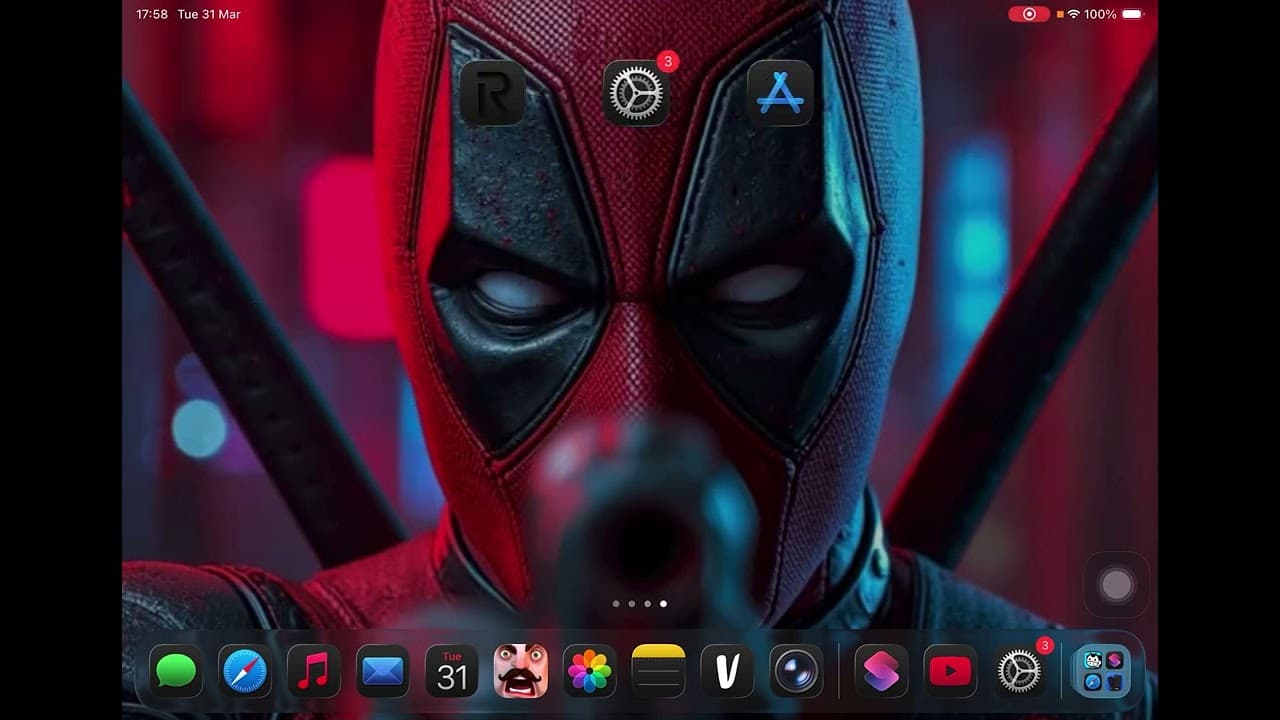Launch the white V app in dock
Image resolution: width=1280 pixels, height=720 pixels.
click(x=728, y=671)
